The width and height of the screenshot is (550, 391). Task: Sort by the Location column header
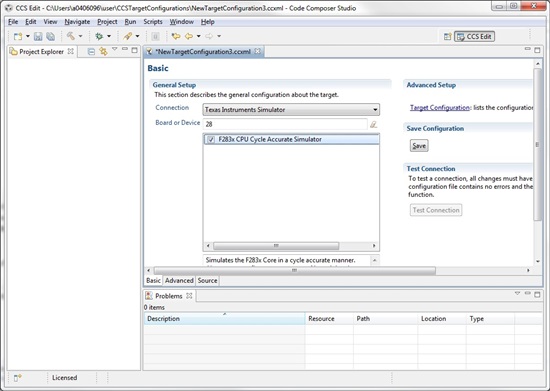tap(442, 319)
